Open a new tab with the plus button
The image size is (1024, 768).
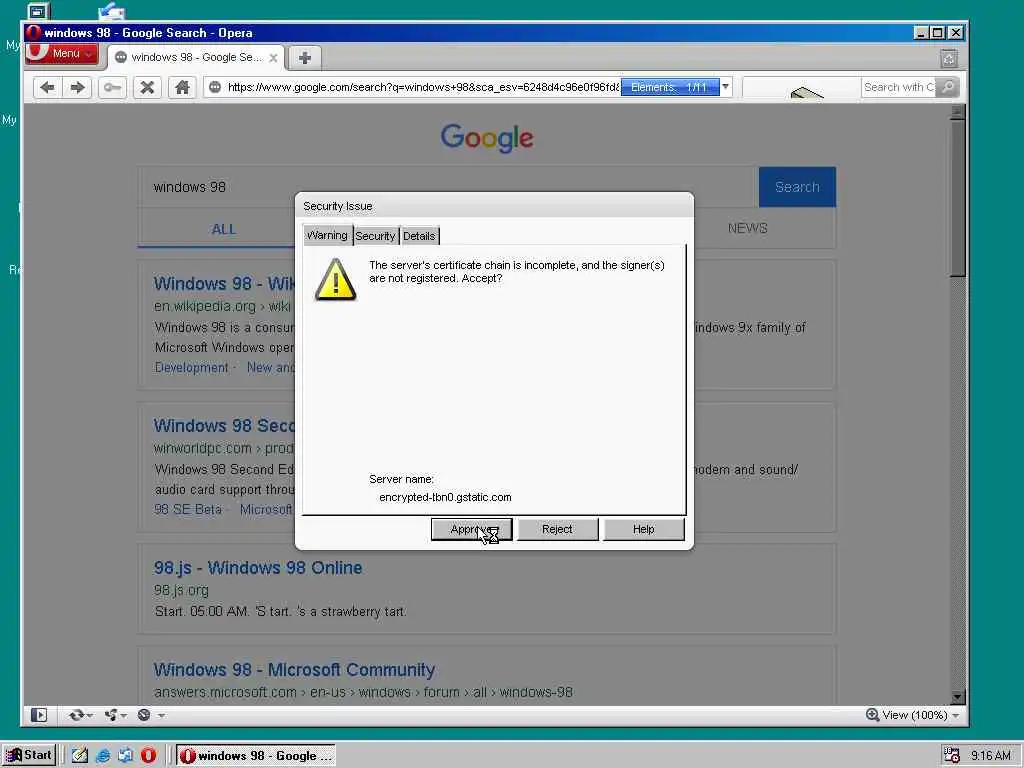point(305,57)
